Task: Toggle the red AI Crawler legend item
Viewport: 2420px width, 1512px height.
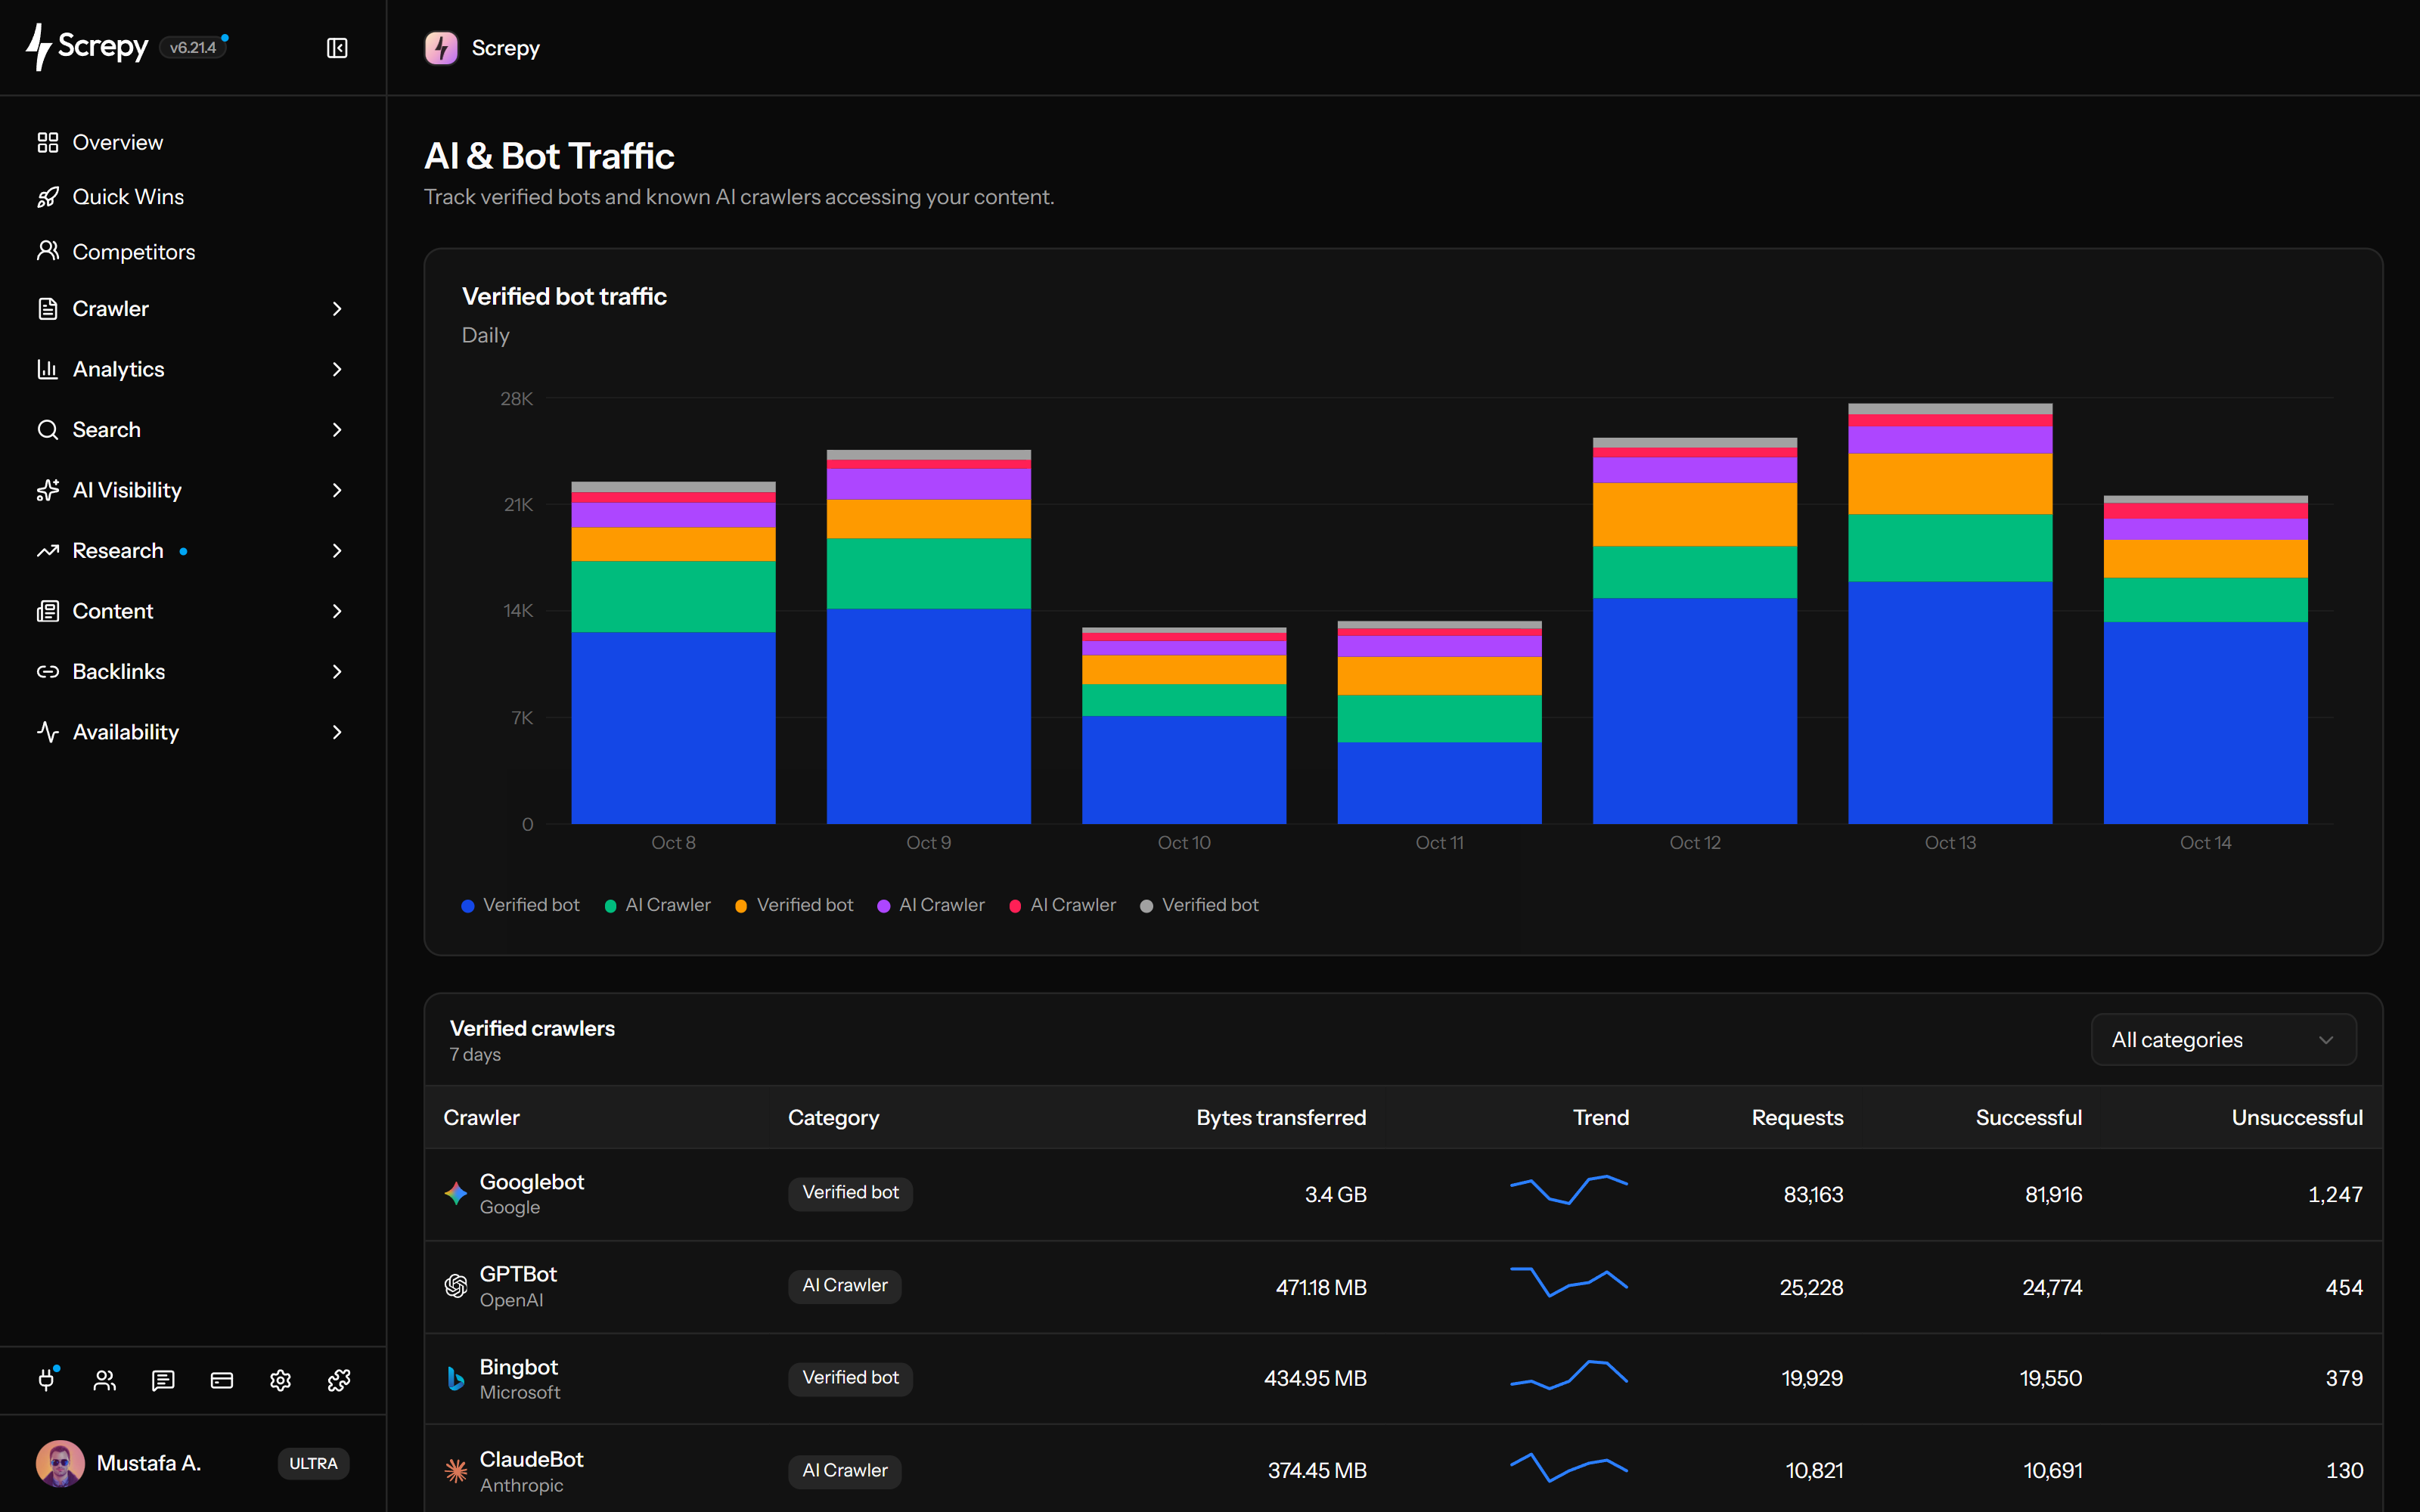Action: tap(1062, 905)
